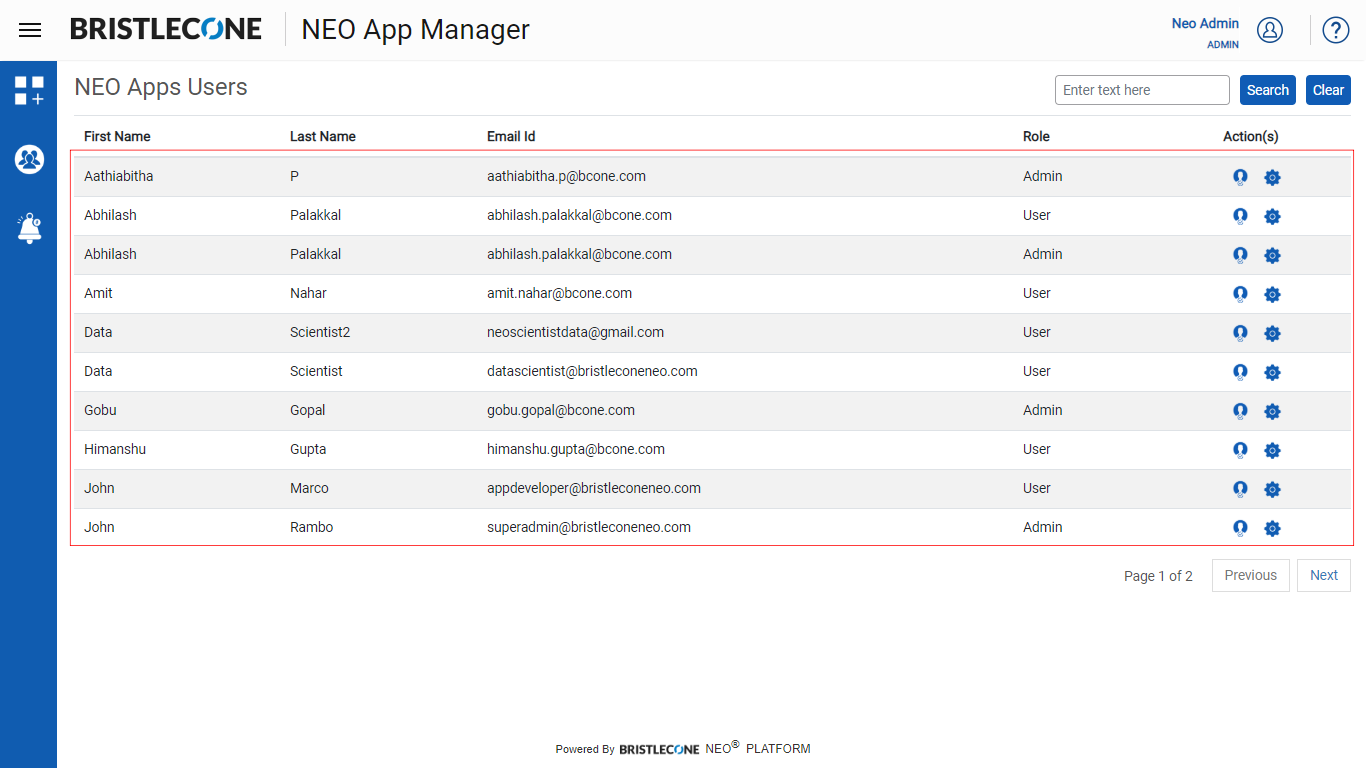Select email aathiabitha.p@bcone.com
The width and height of the screenshot is (1366, 768).
pos(566,176)
